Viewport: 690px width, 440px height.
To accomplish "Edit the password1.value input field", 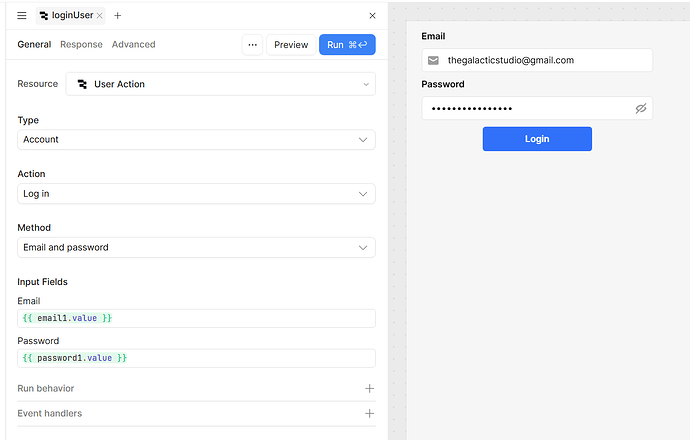I will 196,358.
